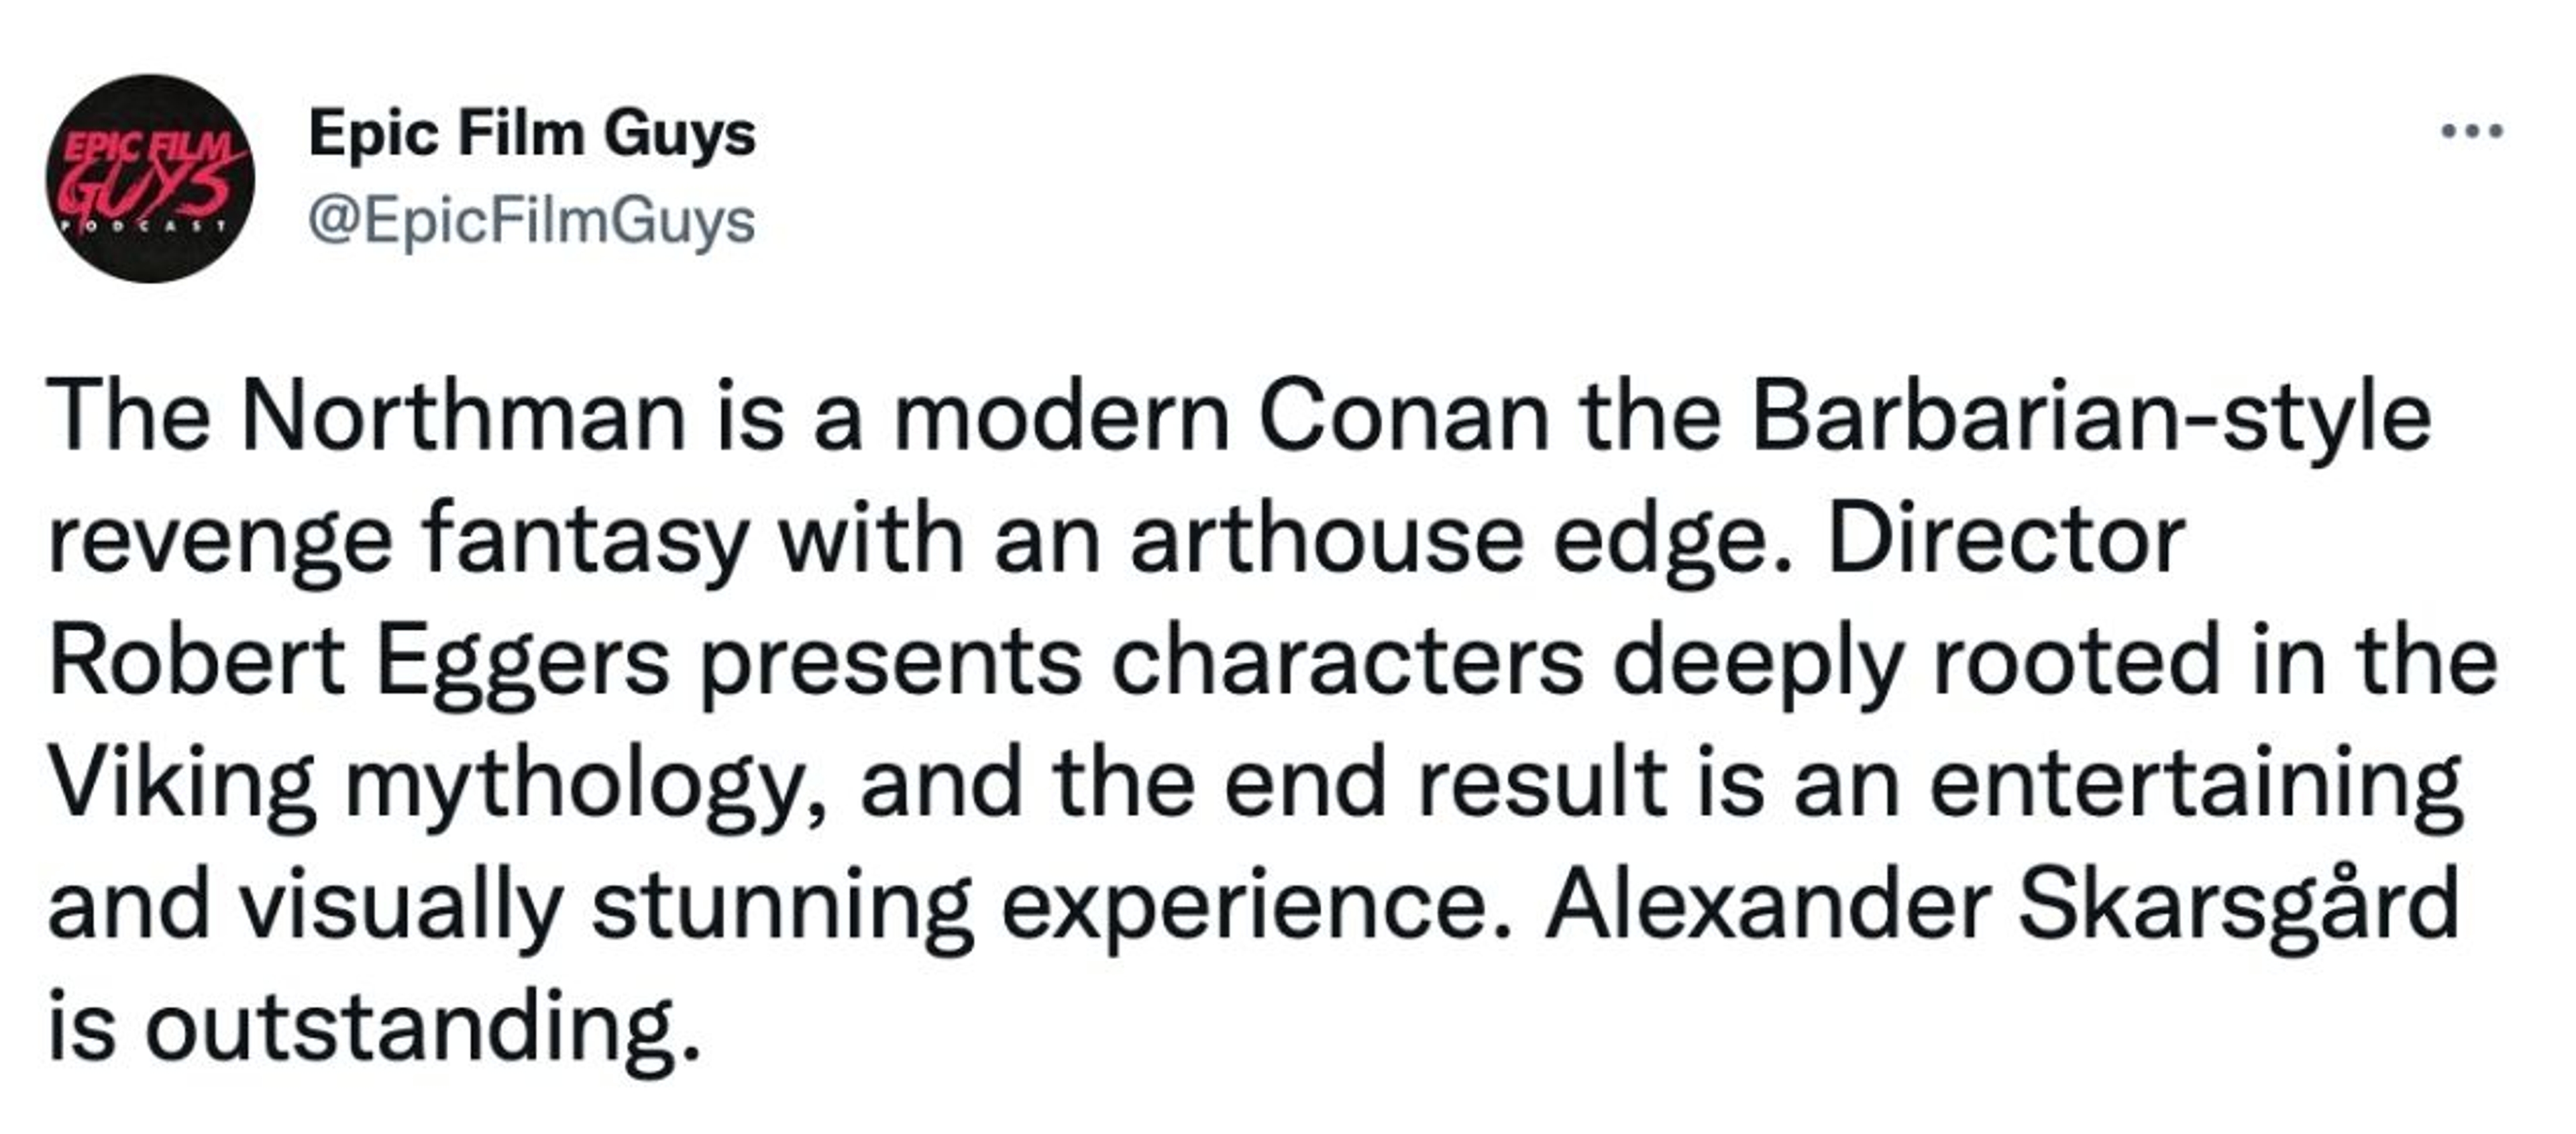Click the word "Director" in the tweet

[2005, 541]
